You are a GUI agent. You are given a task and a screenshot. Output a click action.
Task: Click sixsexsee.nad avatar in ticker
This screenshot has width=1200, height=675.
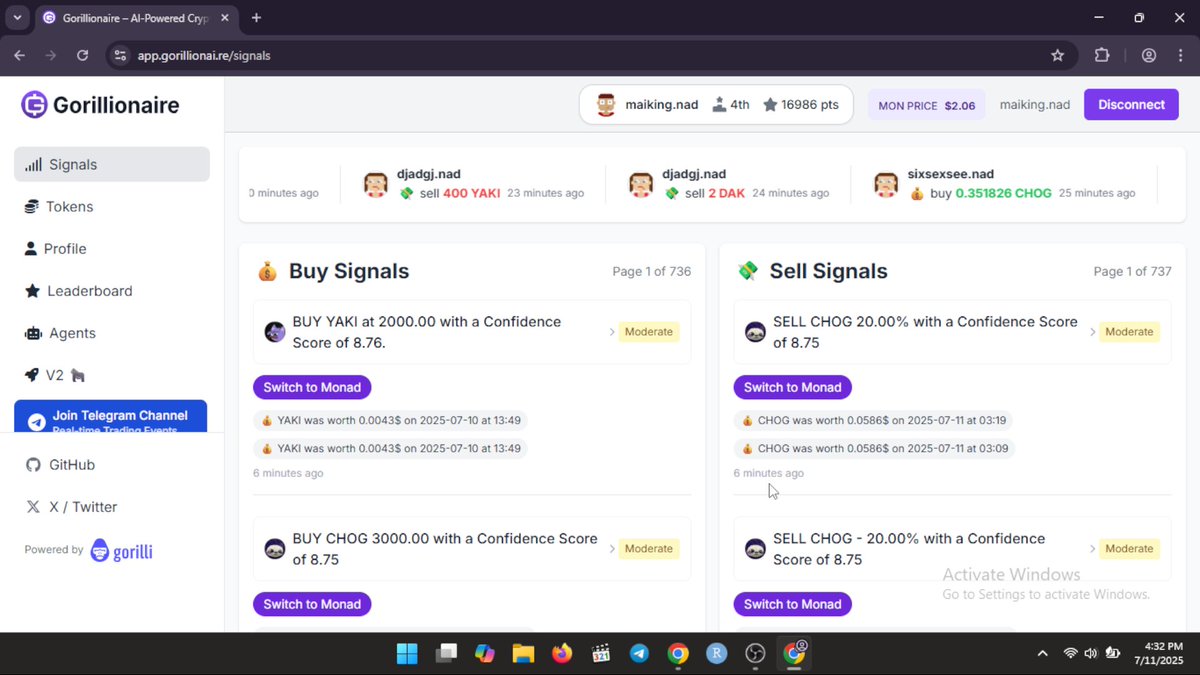[886, 184]
